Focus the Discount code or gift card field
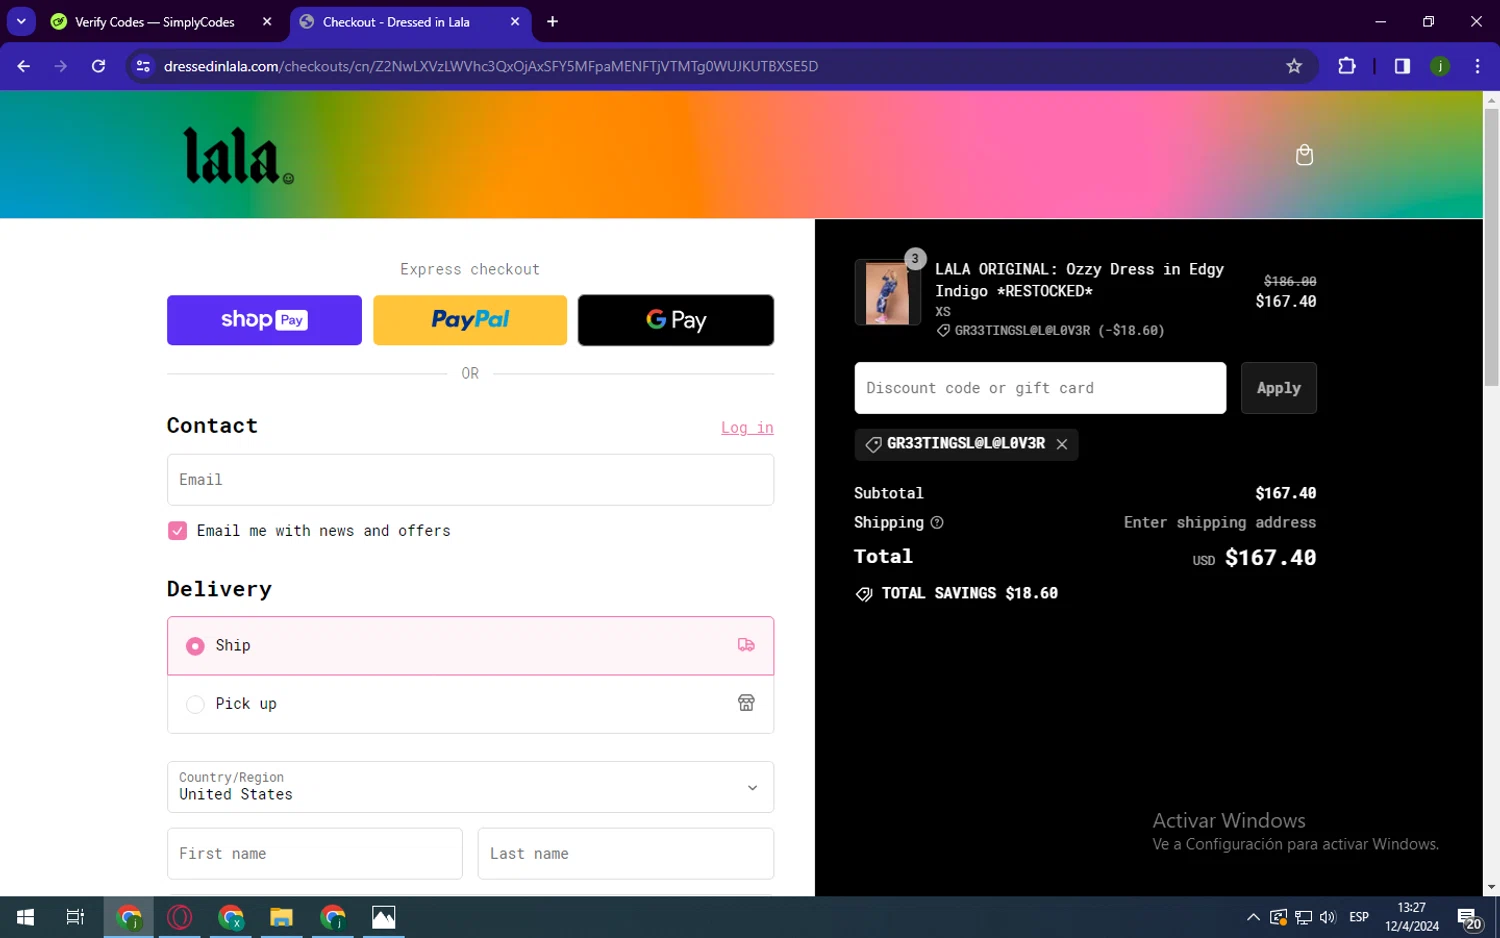Screen dimensions: 1500x938 coord(1040,388)
